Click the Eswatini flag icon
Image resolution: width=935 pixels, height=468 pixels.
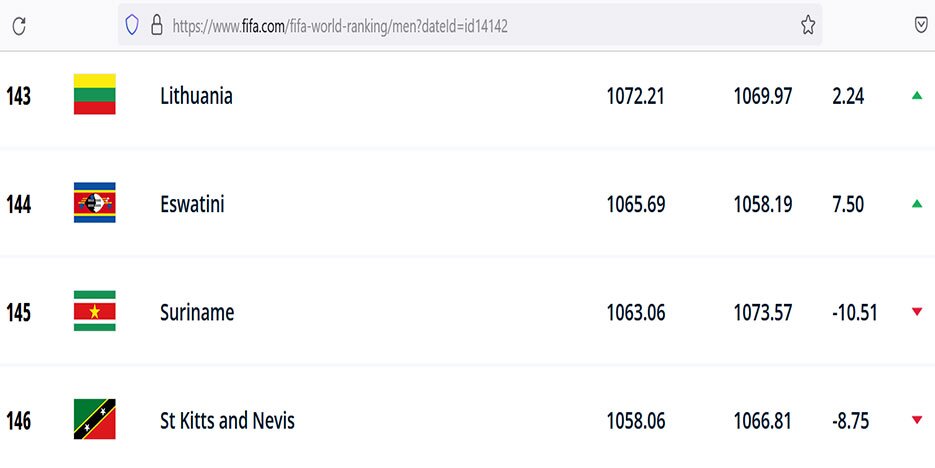pos(94,203)
